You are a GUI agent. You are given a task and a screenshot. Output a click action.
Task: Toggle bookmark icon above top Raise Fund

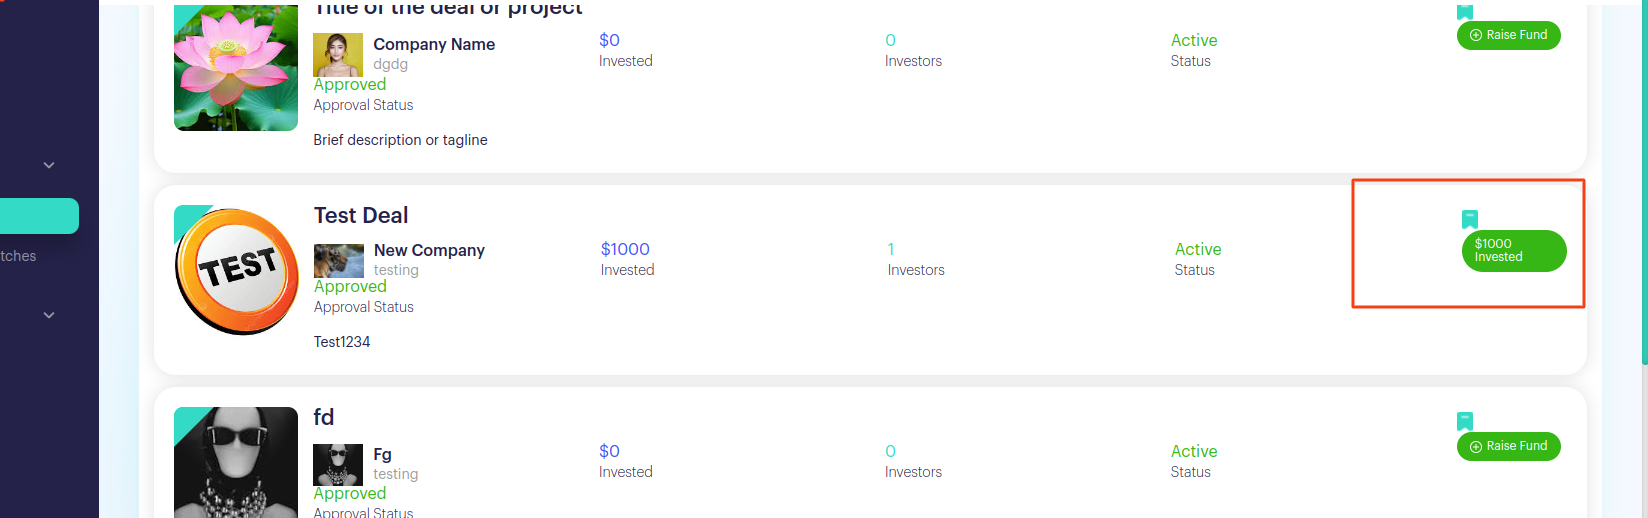pyautogui.click(x=1465, y=12)
